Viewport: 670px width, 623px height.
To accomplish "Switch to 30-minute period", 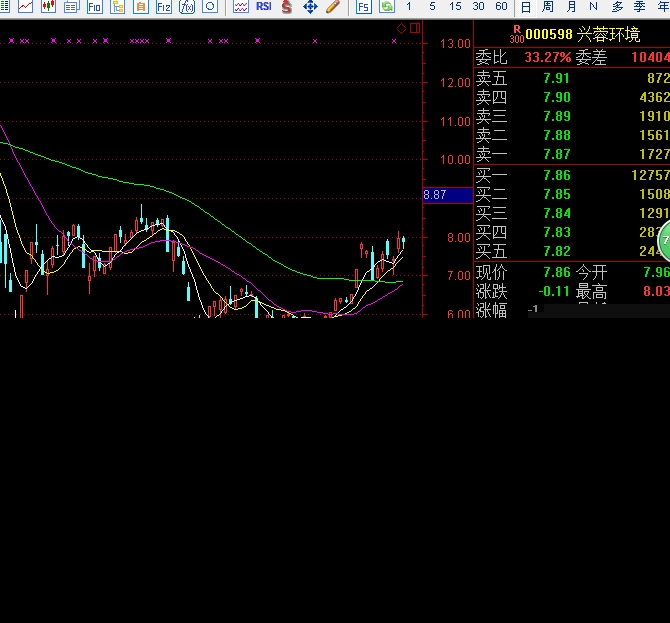I will click(478, 6).
